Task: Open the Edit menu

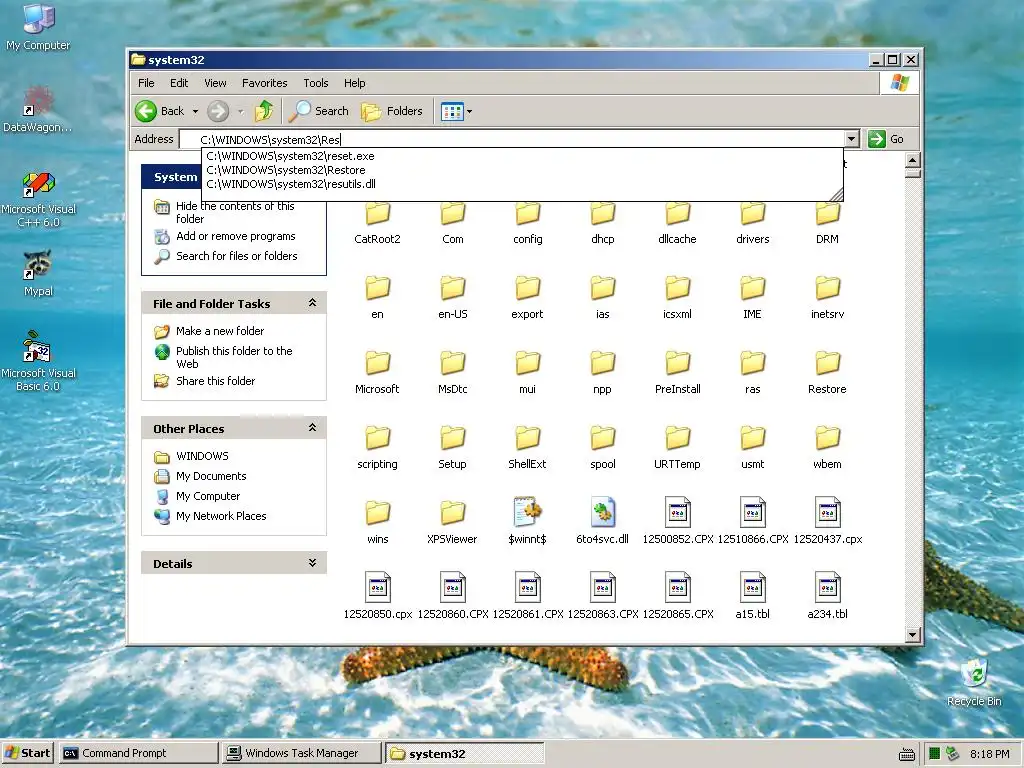Action: [x=179, y=83]
